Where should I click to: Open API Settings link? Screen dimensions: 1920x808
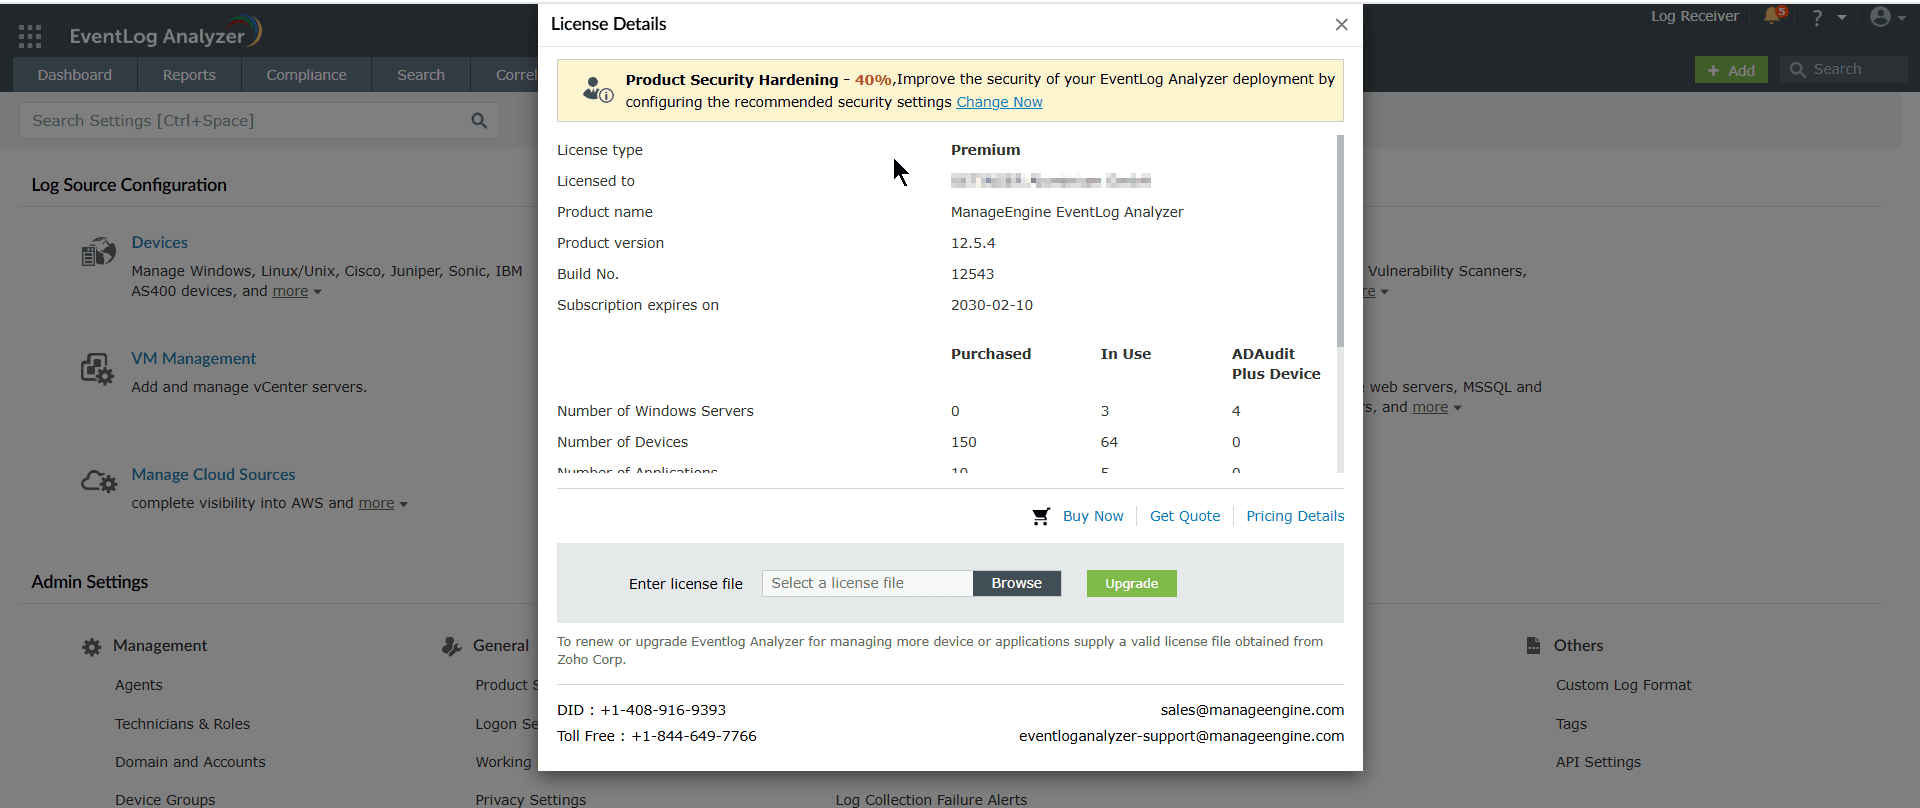[1598, 762]
